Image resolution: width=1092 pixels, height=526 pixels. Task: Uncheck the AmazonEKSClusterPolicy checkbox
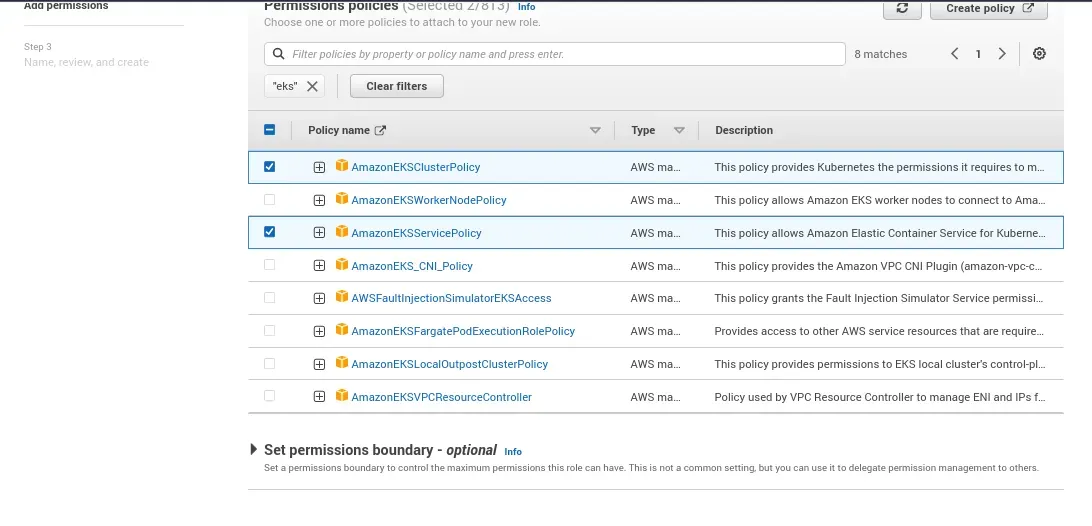[x=269, y=167]
